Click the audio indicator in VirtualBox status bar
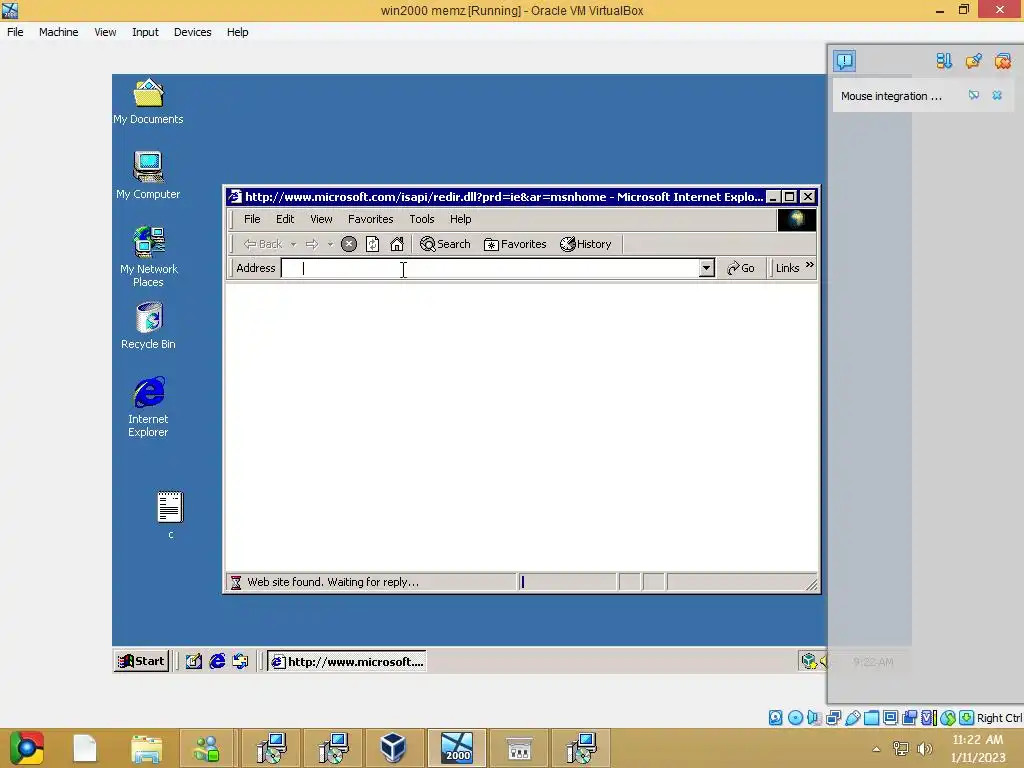1024x768 pixels. 814,718
